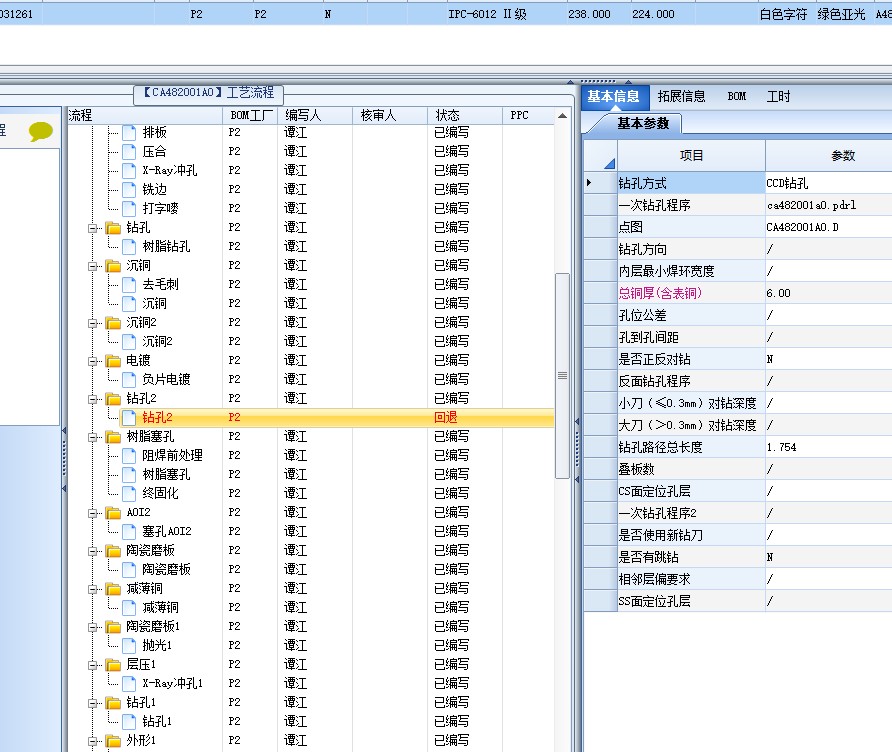Click the document icon beside 负片电镀
892x752 pixels.
(x=129, y=379)
